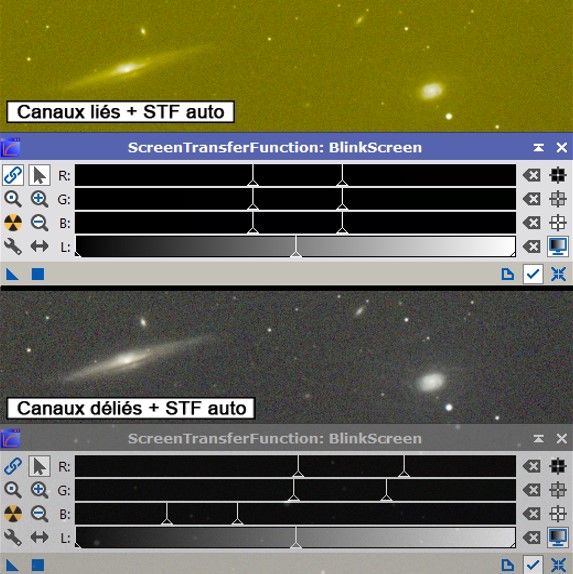Click the blue Apply square in upper panel

(x=38, y=274)
